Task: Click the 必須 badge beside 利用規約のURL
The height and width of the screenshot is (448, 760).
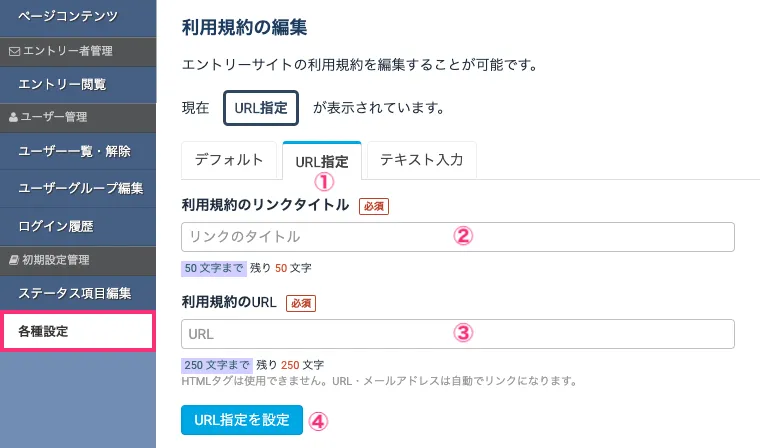Action: [300, 302]
